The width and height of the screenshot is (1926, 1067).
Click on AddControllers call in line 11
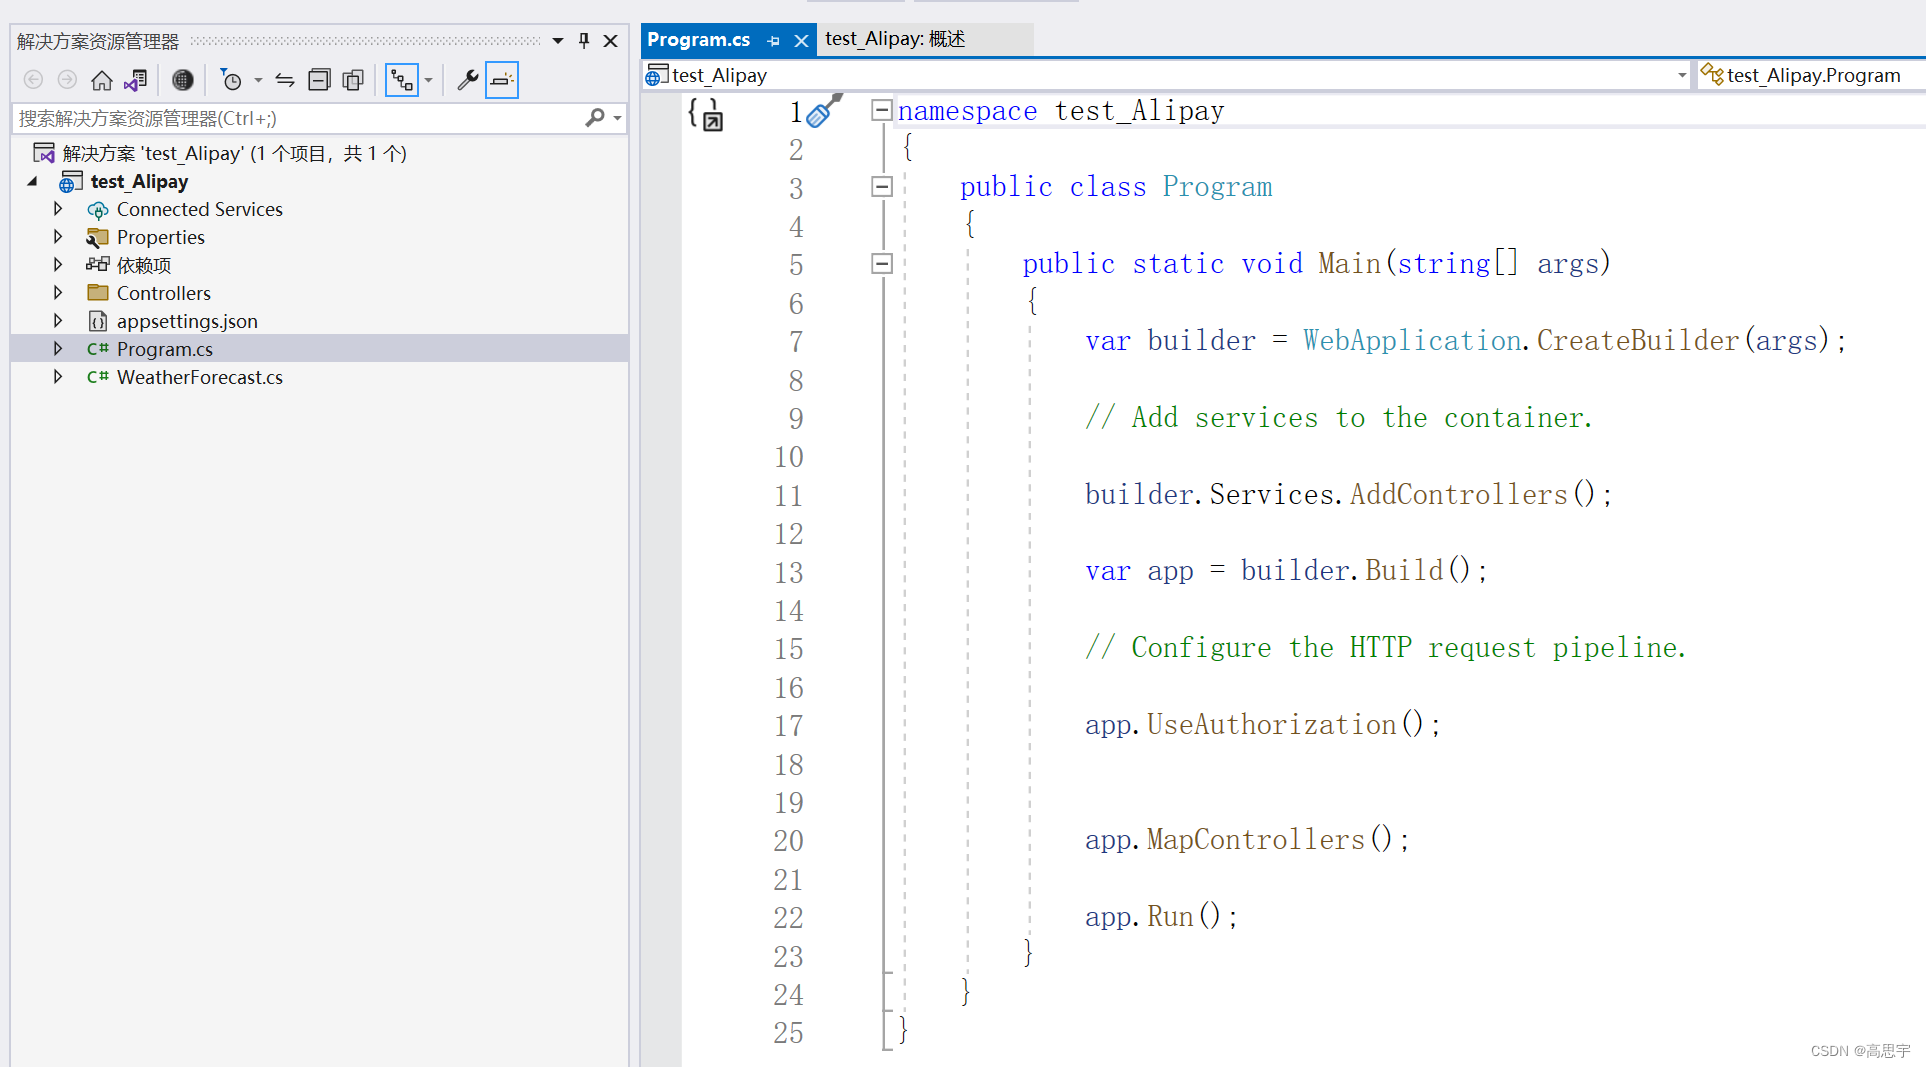[x=1458, y=495]
